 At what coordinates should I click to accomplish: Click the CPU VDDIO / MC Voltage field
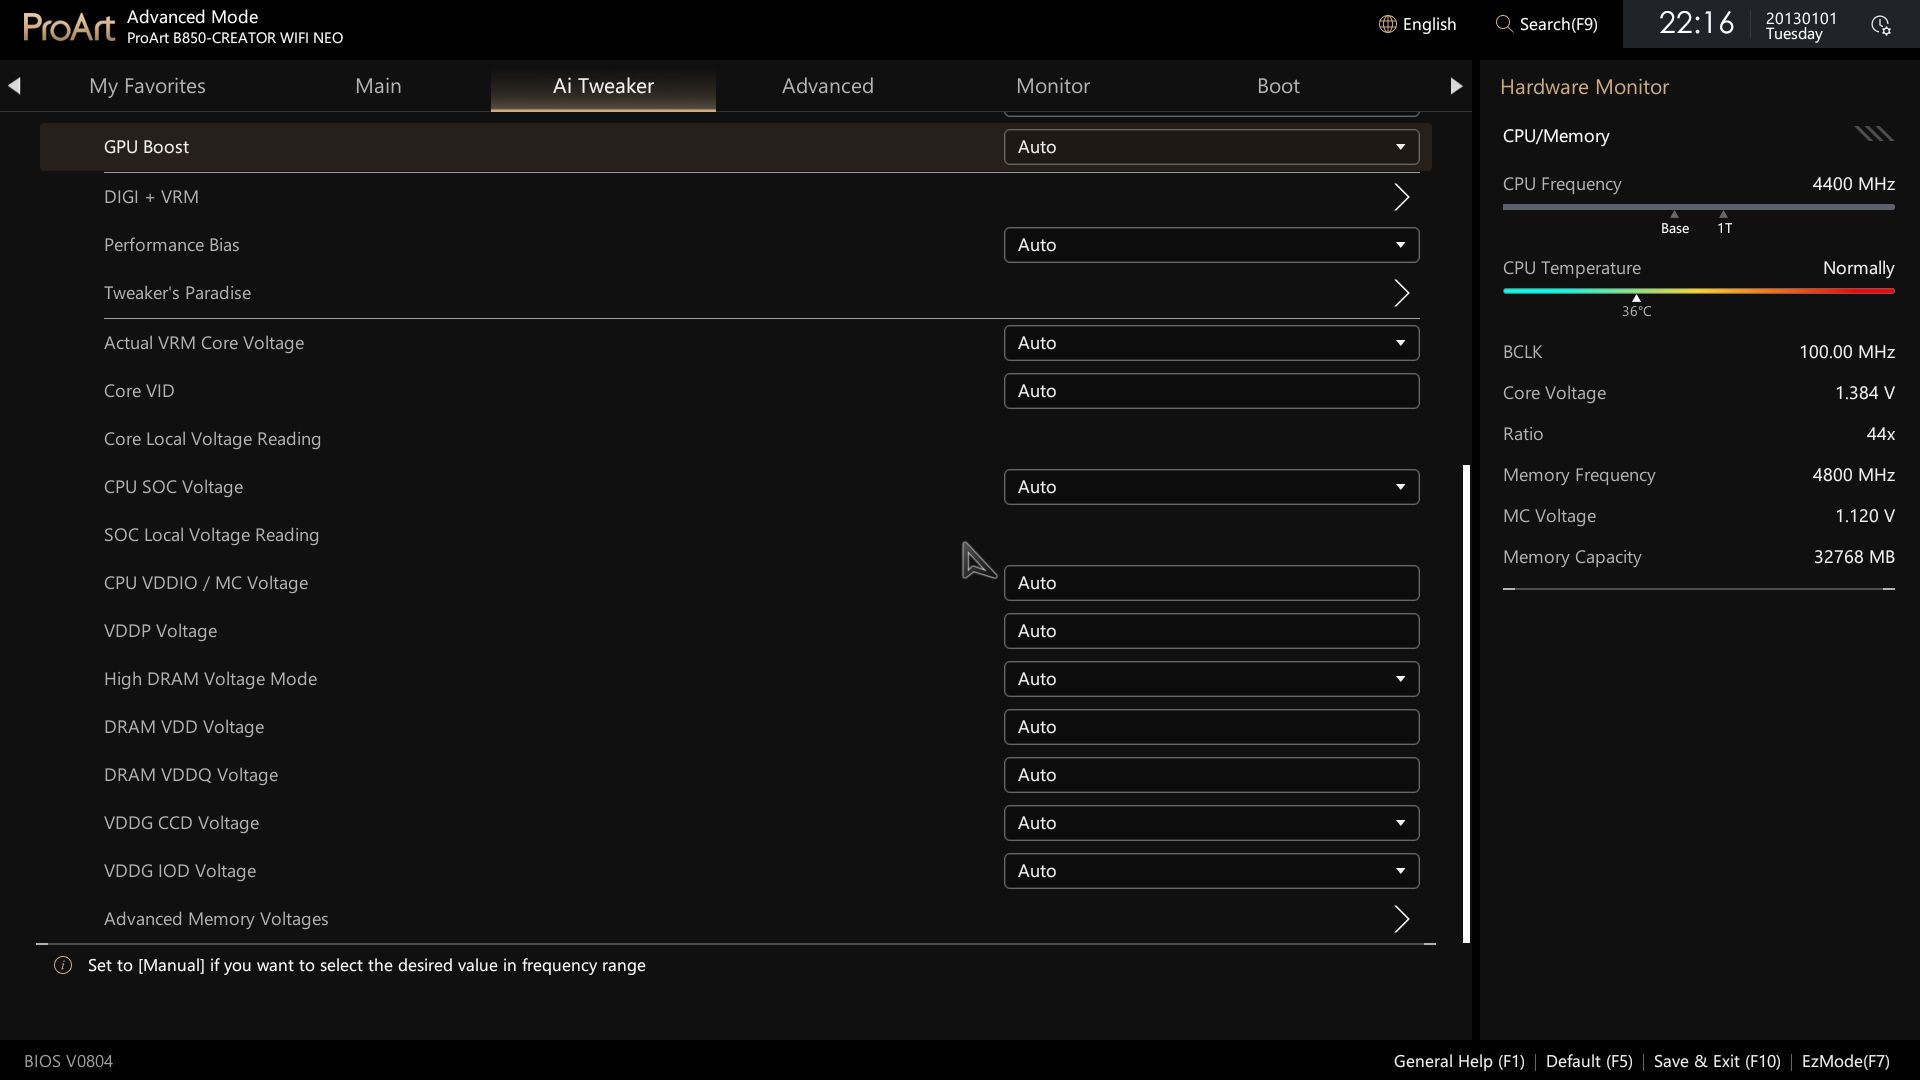[1211, 583]
